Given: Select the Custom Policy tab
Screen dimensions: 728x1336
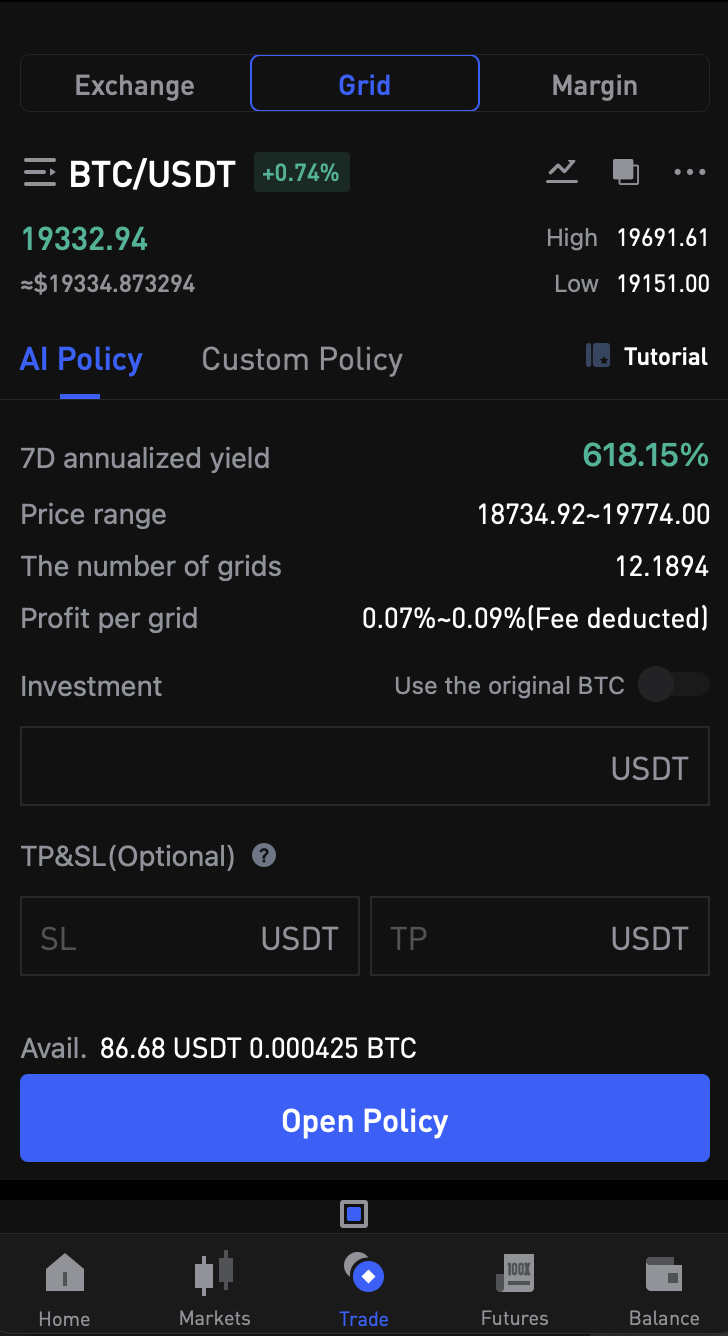Looking at the screenshot, I should point(302,359).
